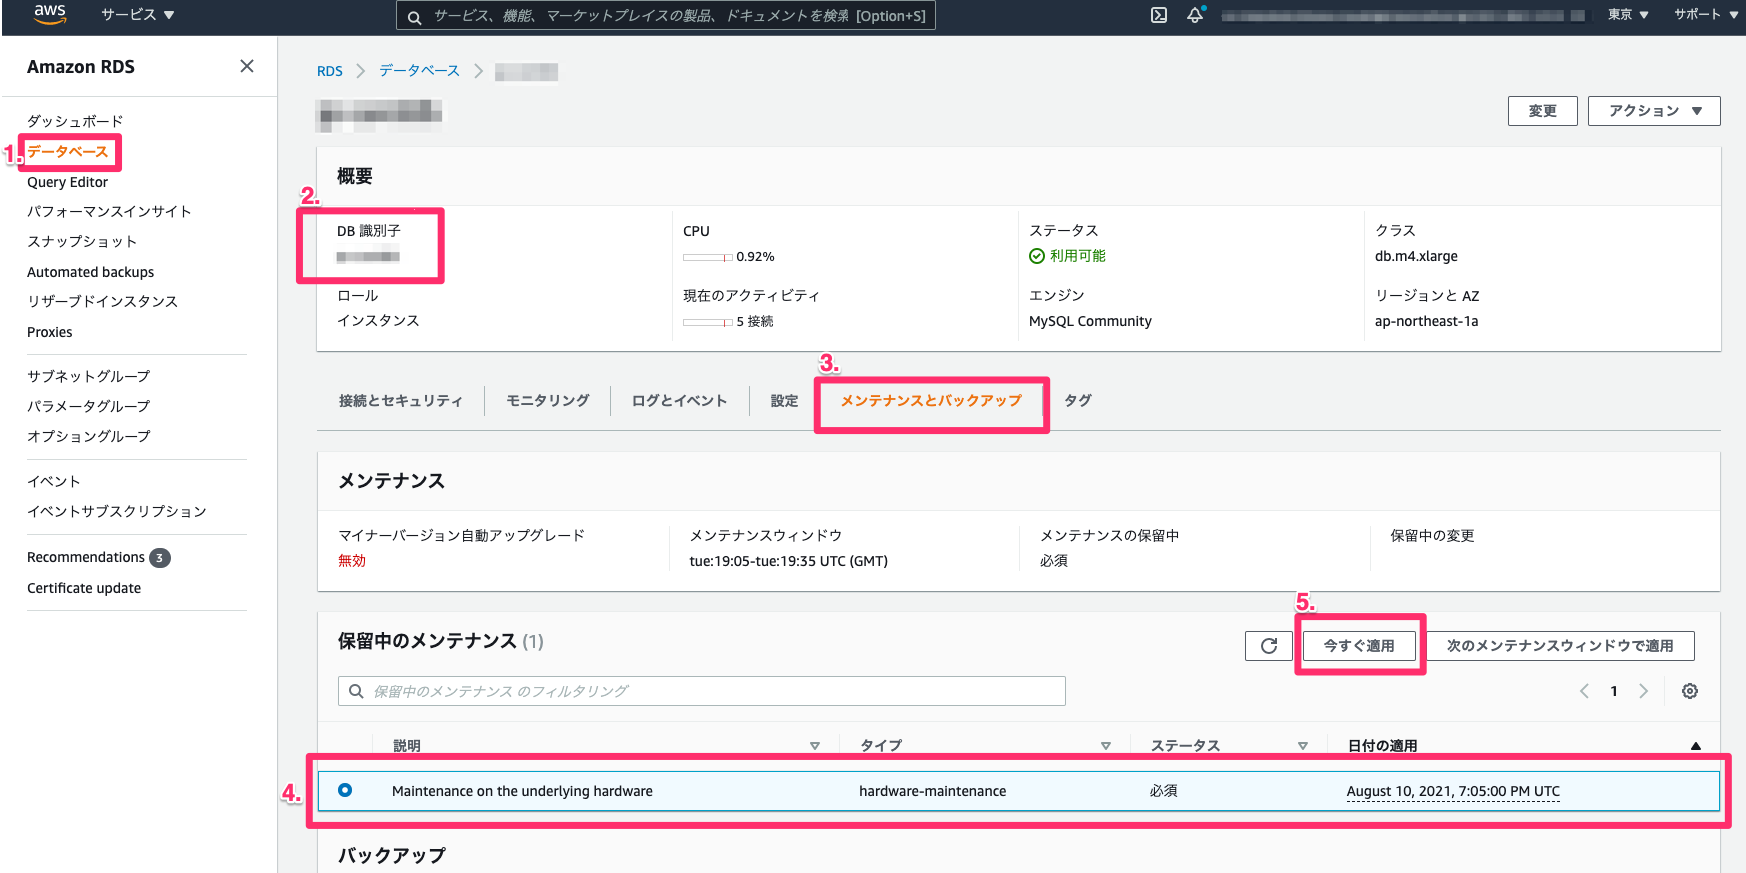Open リザーブドインスタンス in sidebar
Viewport: 1746px width, 873px height.
(102, 301)
